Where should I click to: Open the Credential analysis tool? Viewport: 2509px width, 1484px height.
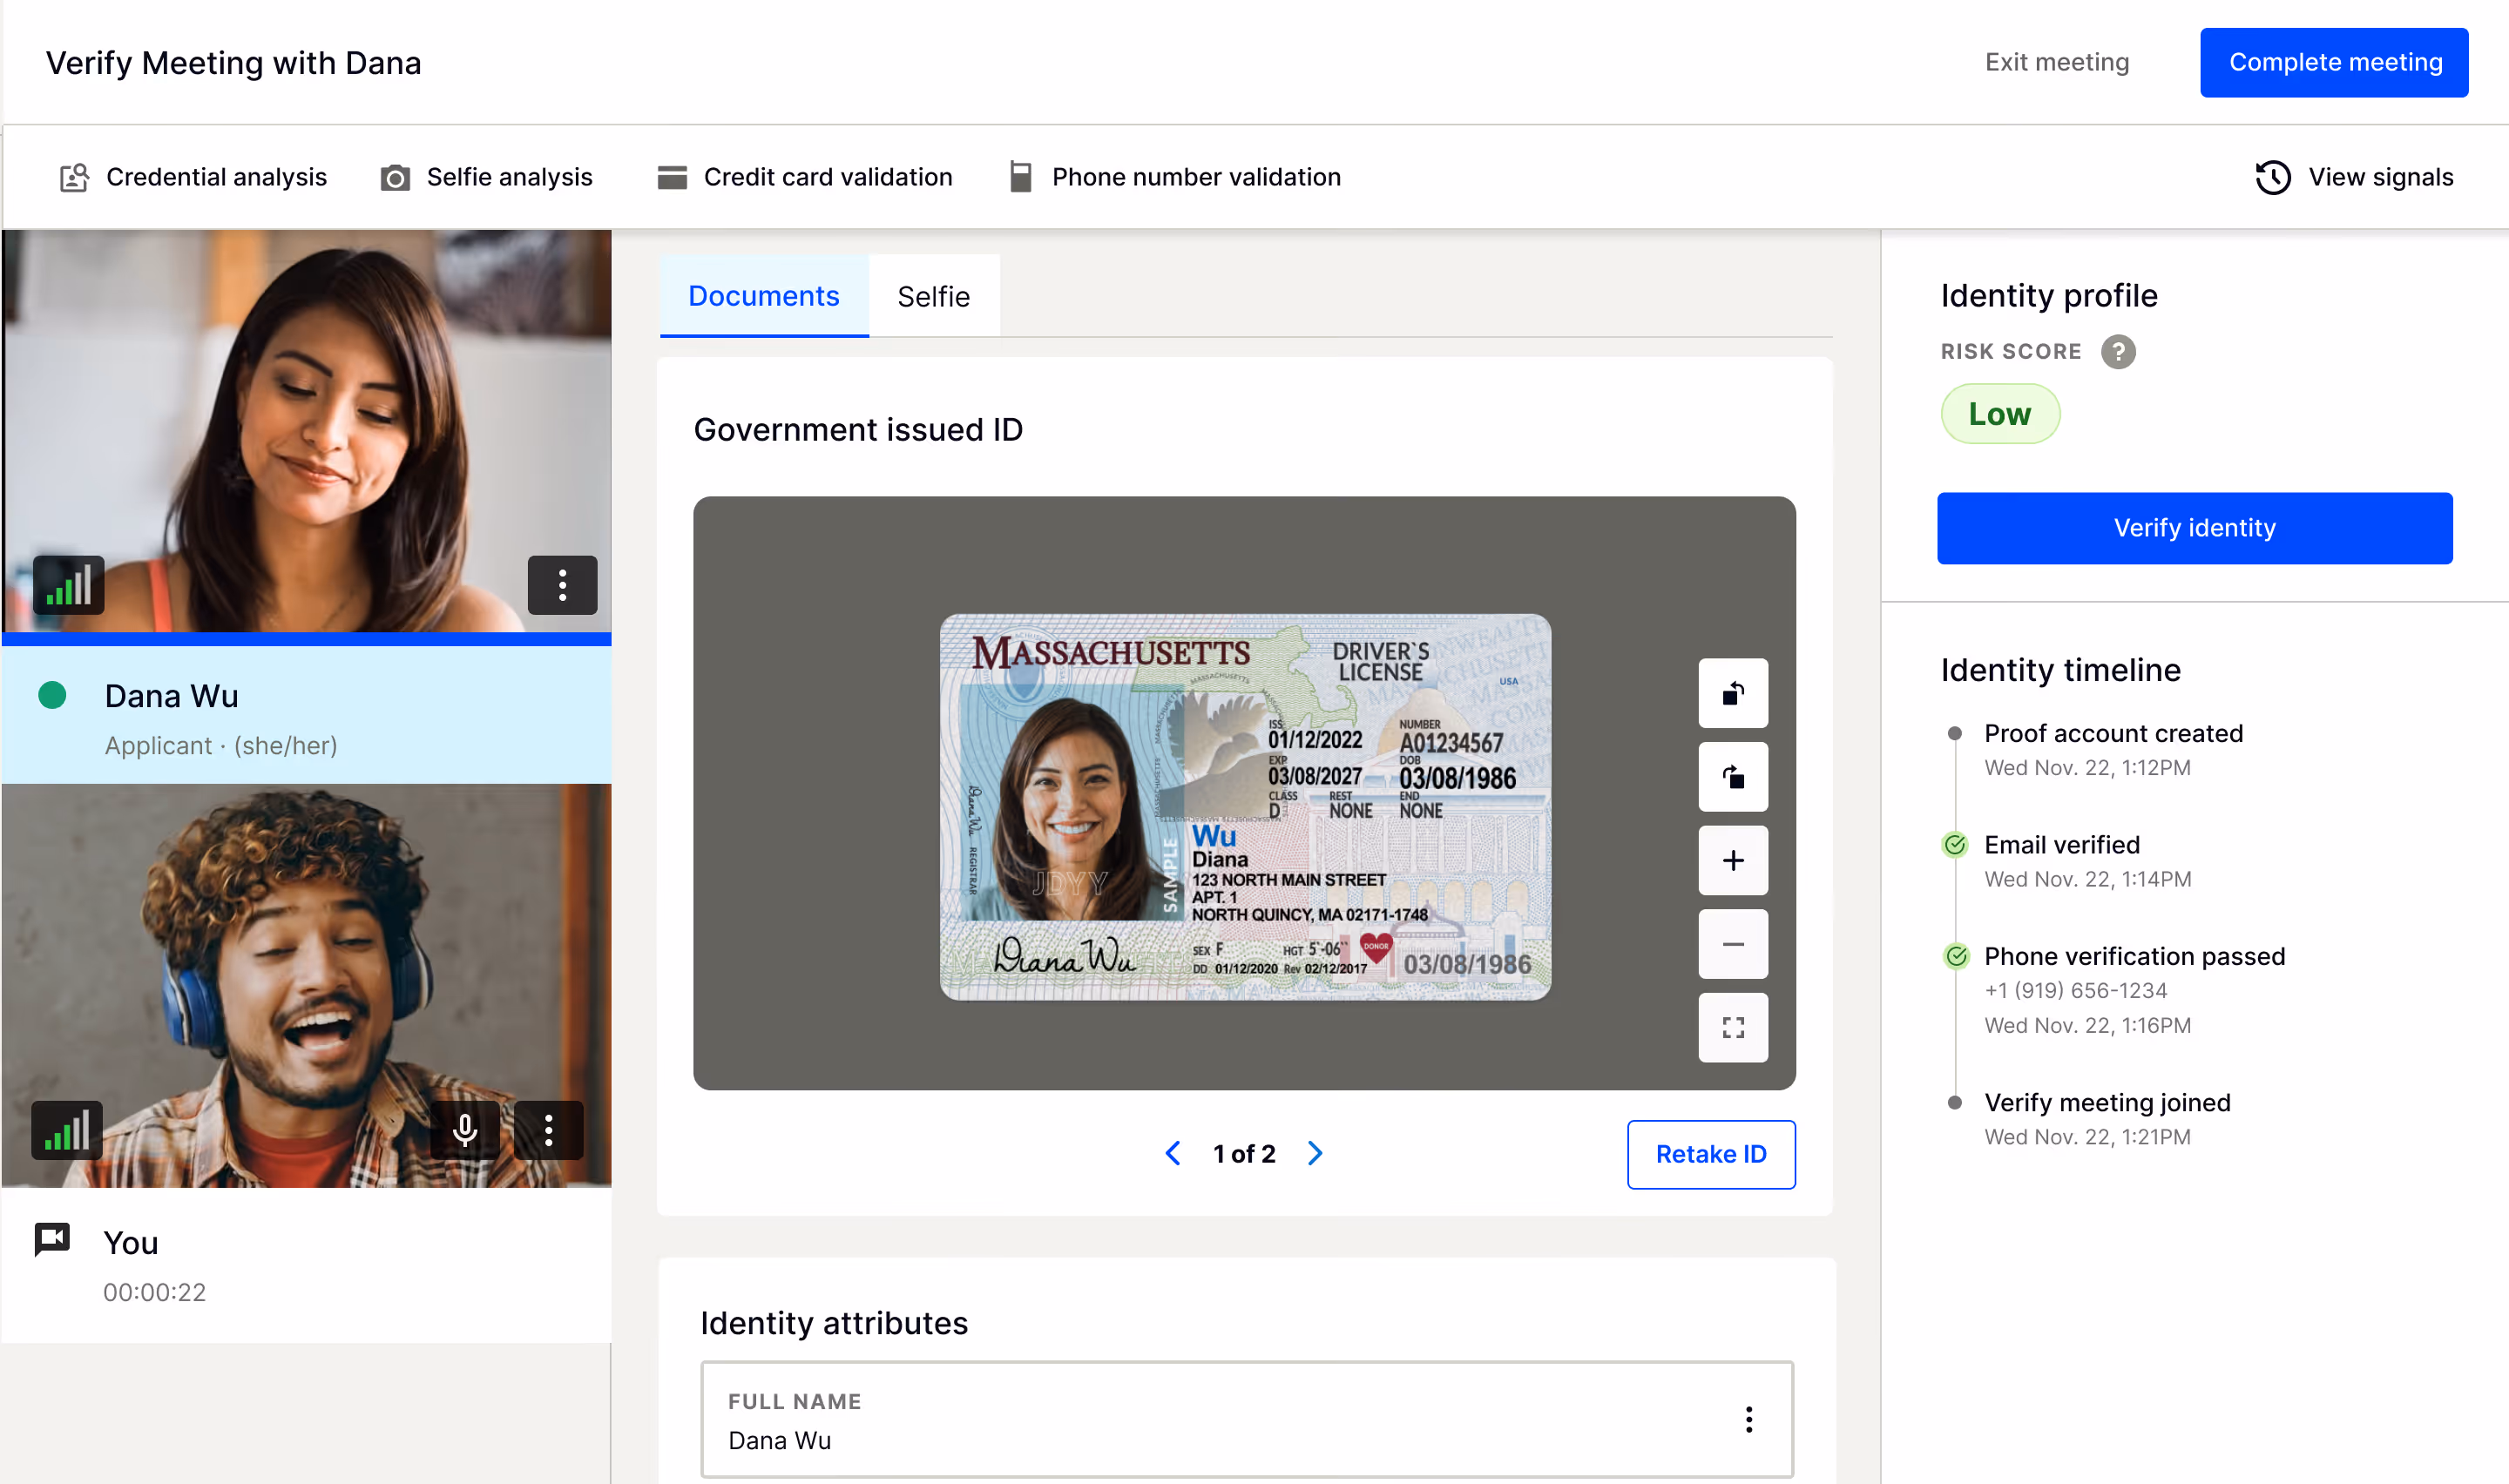(193, 177)
